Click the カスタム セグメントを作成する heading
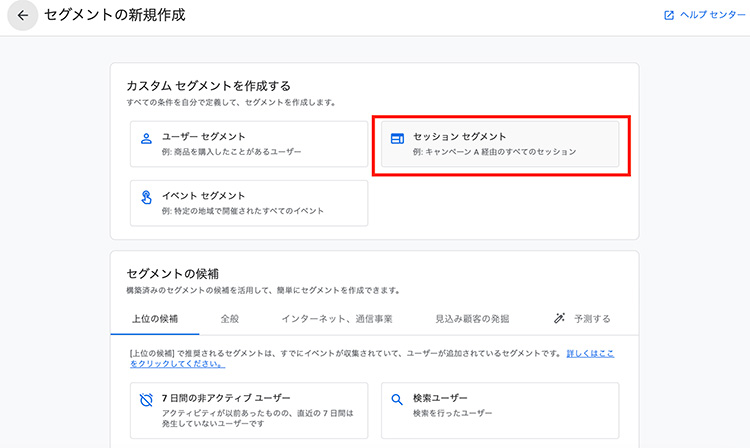Viewport: 750px width, 448px height. tap(209, 86)
